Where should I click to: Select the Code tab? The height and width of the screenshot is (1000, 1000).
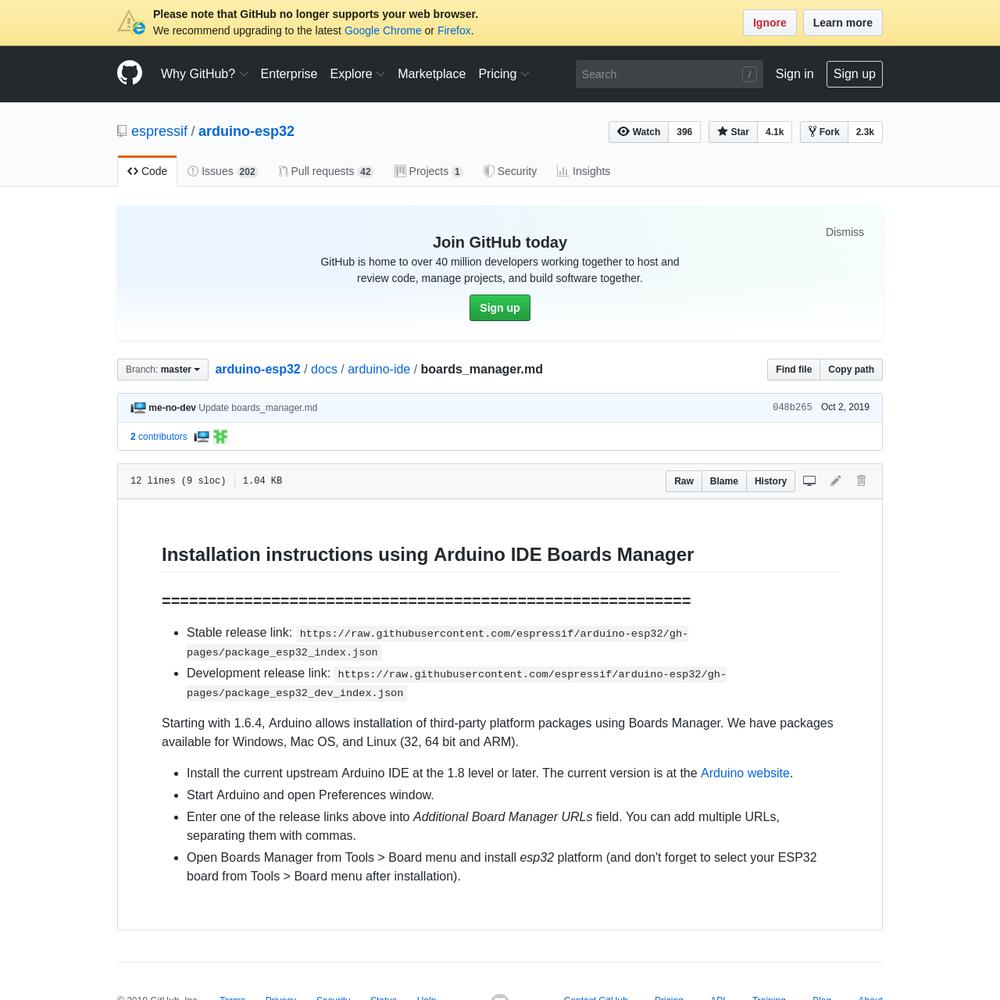[147, 172]
